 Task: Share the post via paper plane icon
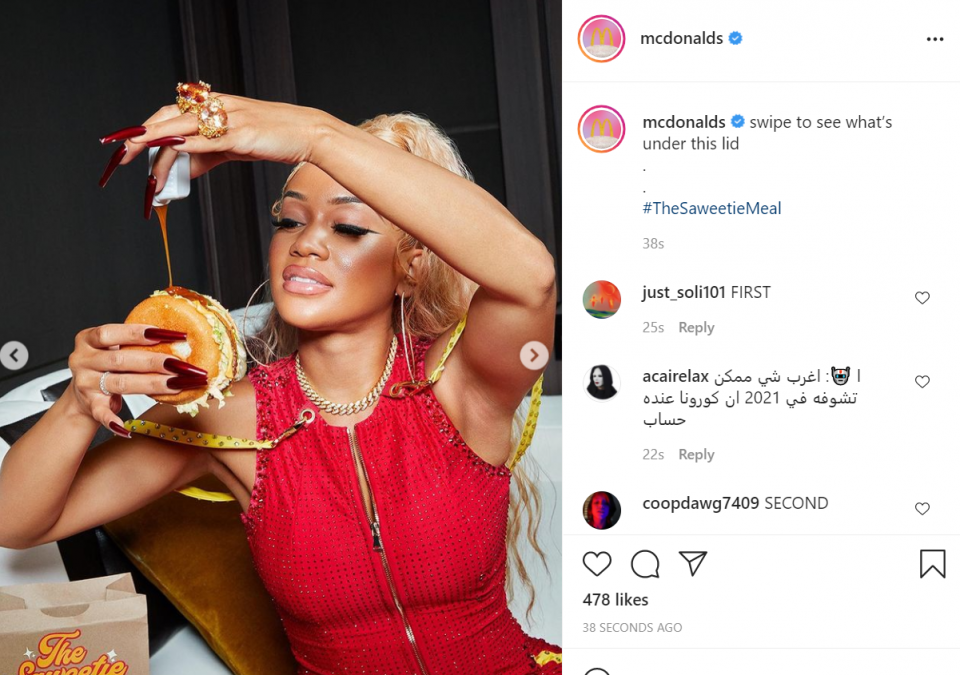click(693, 564)
